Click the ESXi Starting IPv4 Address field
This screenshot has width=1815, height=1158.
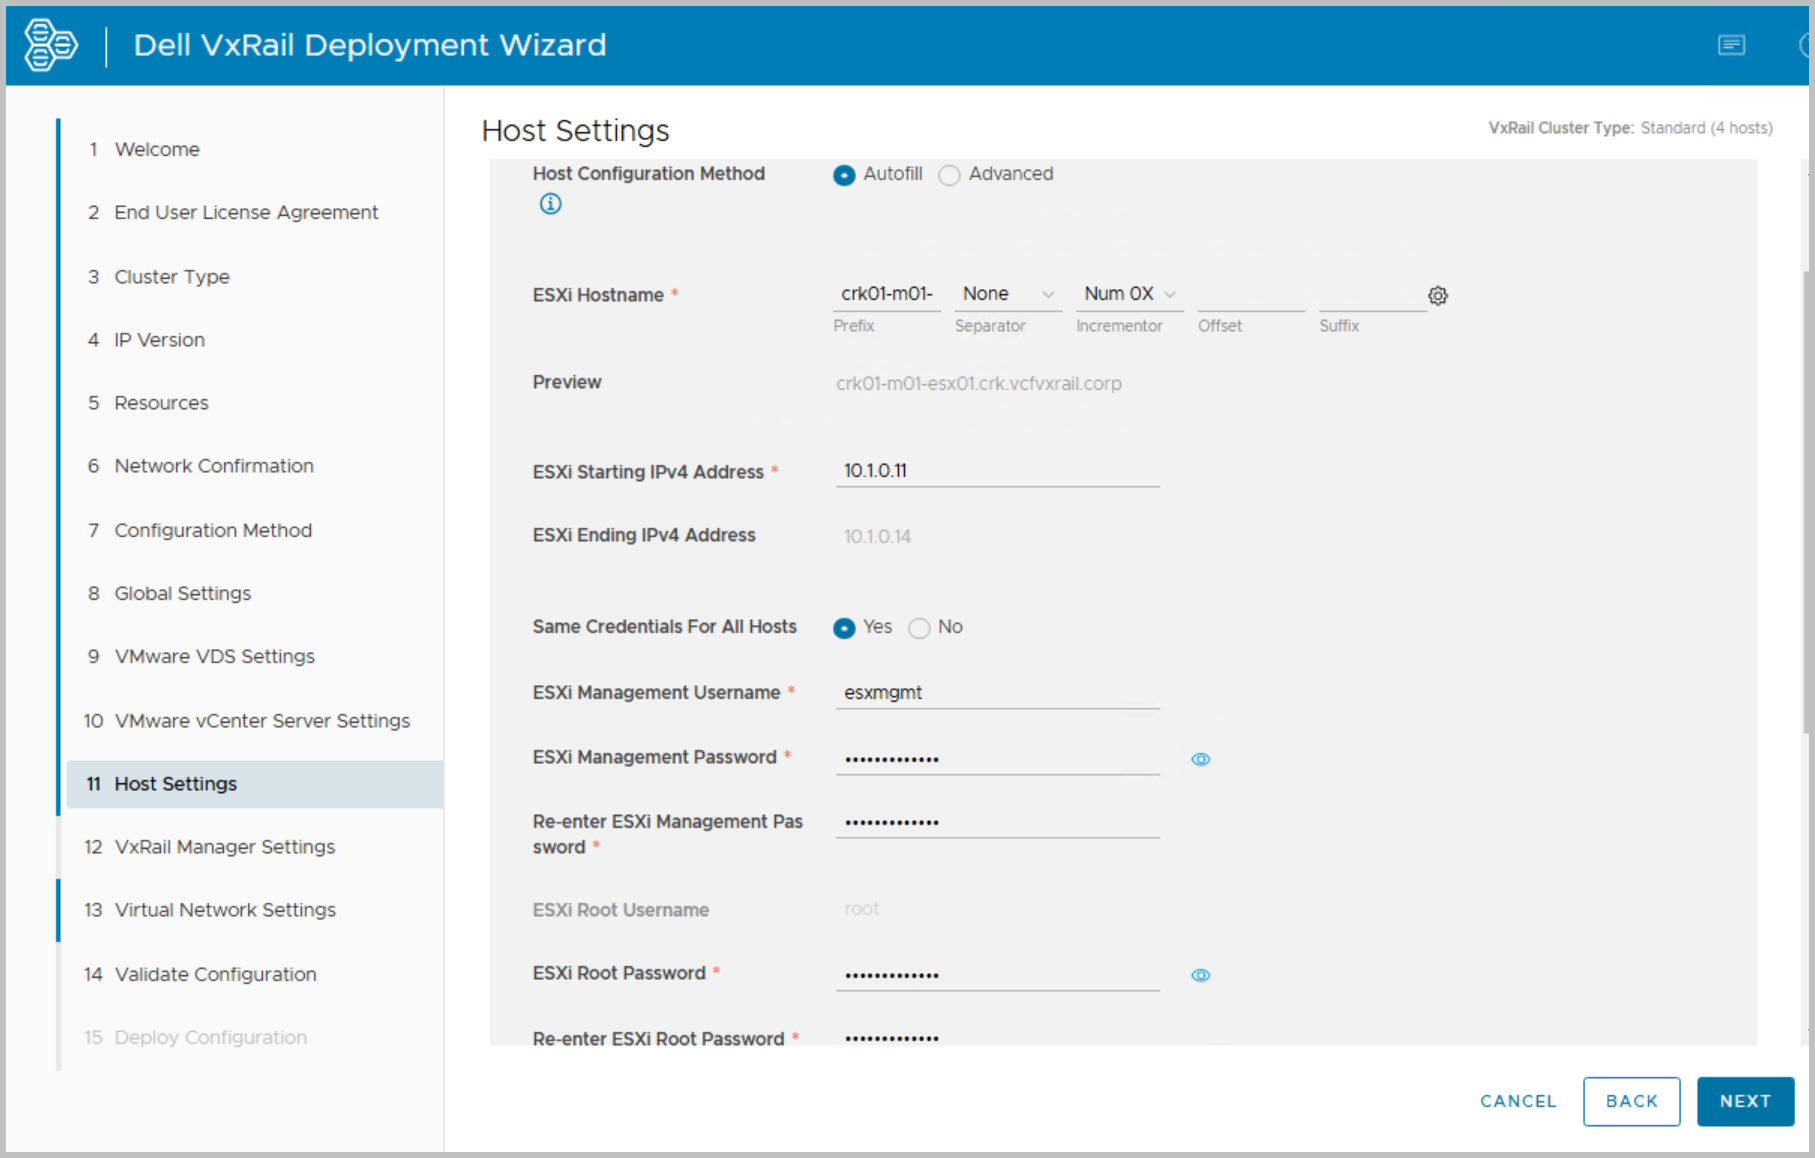pos(996,471)
